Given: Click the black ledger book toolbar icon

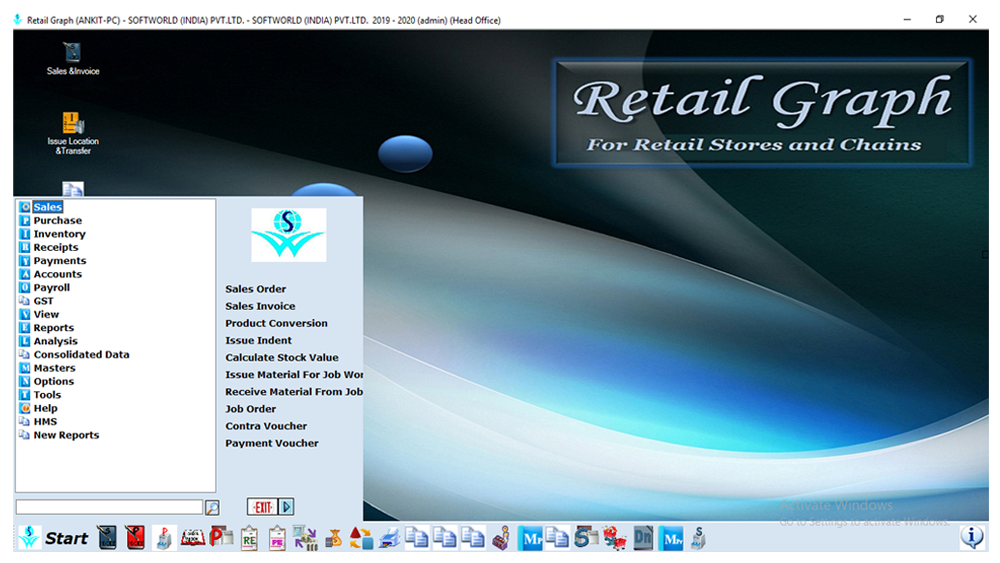Looking at the screenshot, I should point(107,538).
